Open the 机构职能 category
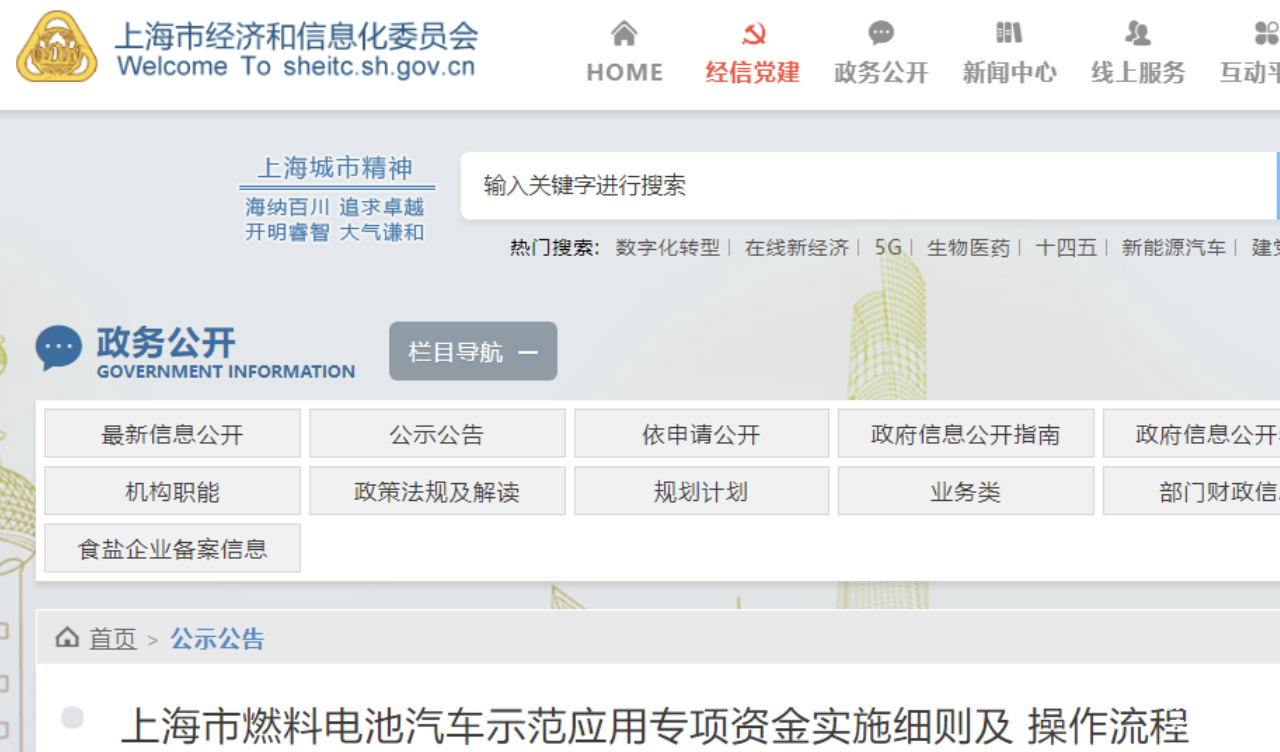1280x752 pixels. tap(172, 491)
